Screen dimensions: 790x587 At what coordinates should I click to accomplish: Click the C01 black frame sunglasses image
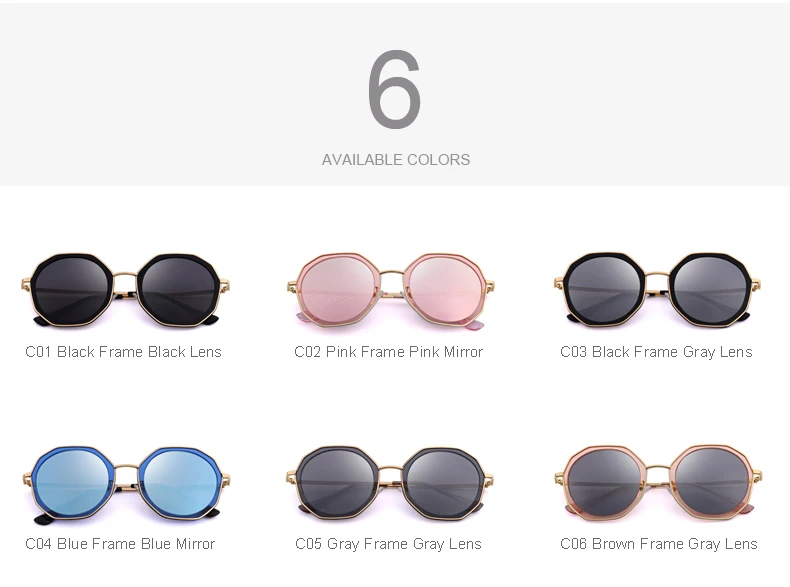(125, 289)
